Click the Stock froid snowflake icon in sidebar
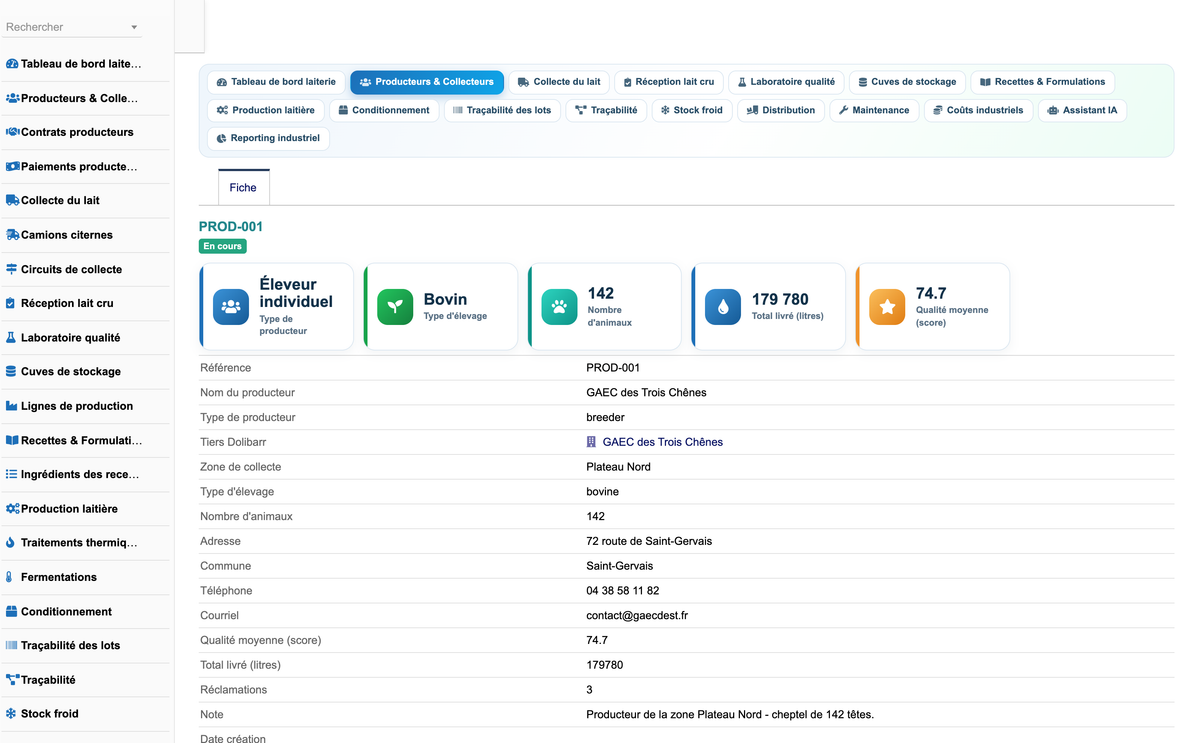1200x743 pixels. (11, 714)
